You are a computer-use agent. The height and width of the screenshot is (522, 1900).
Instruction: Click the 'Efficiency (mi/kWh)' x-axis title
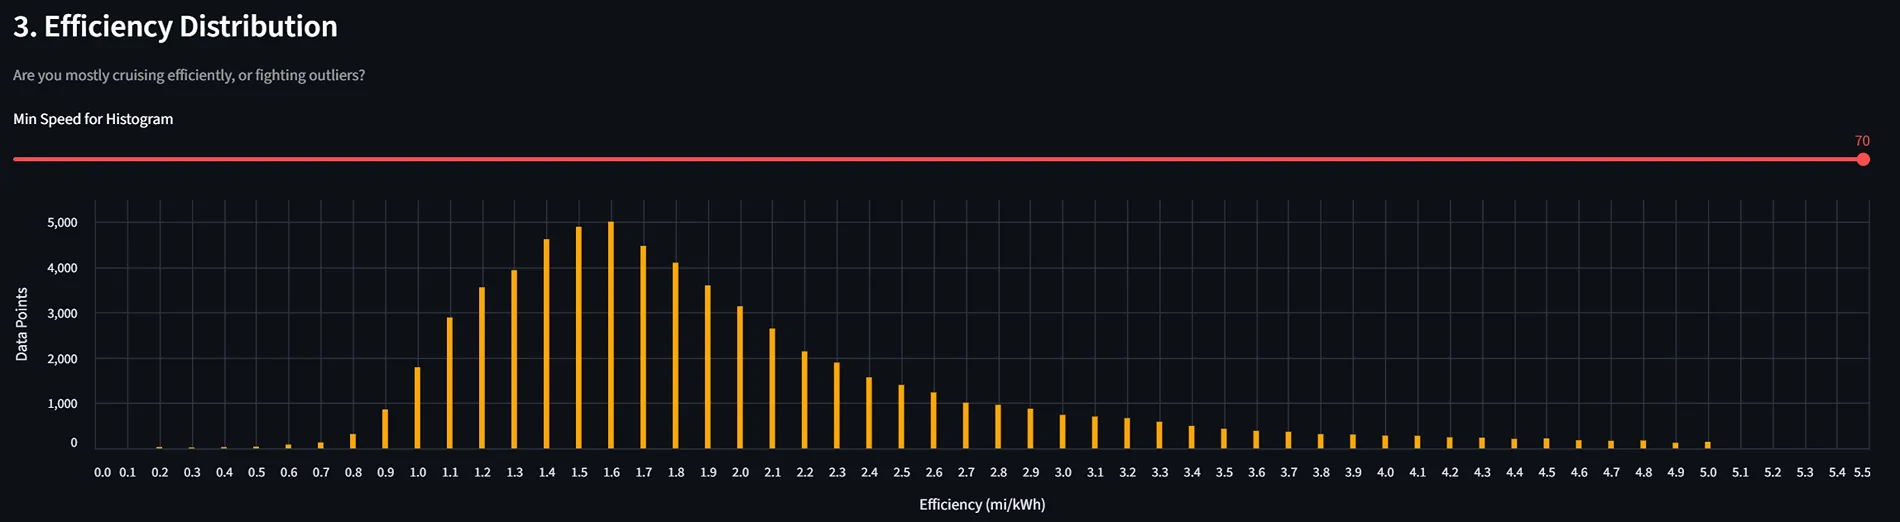coord(982,504)
